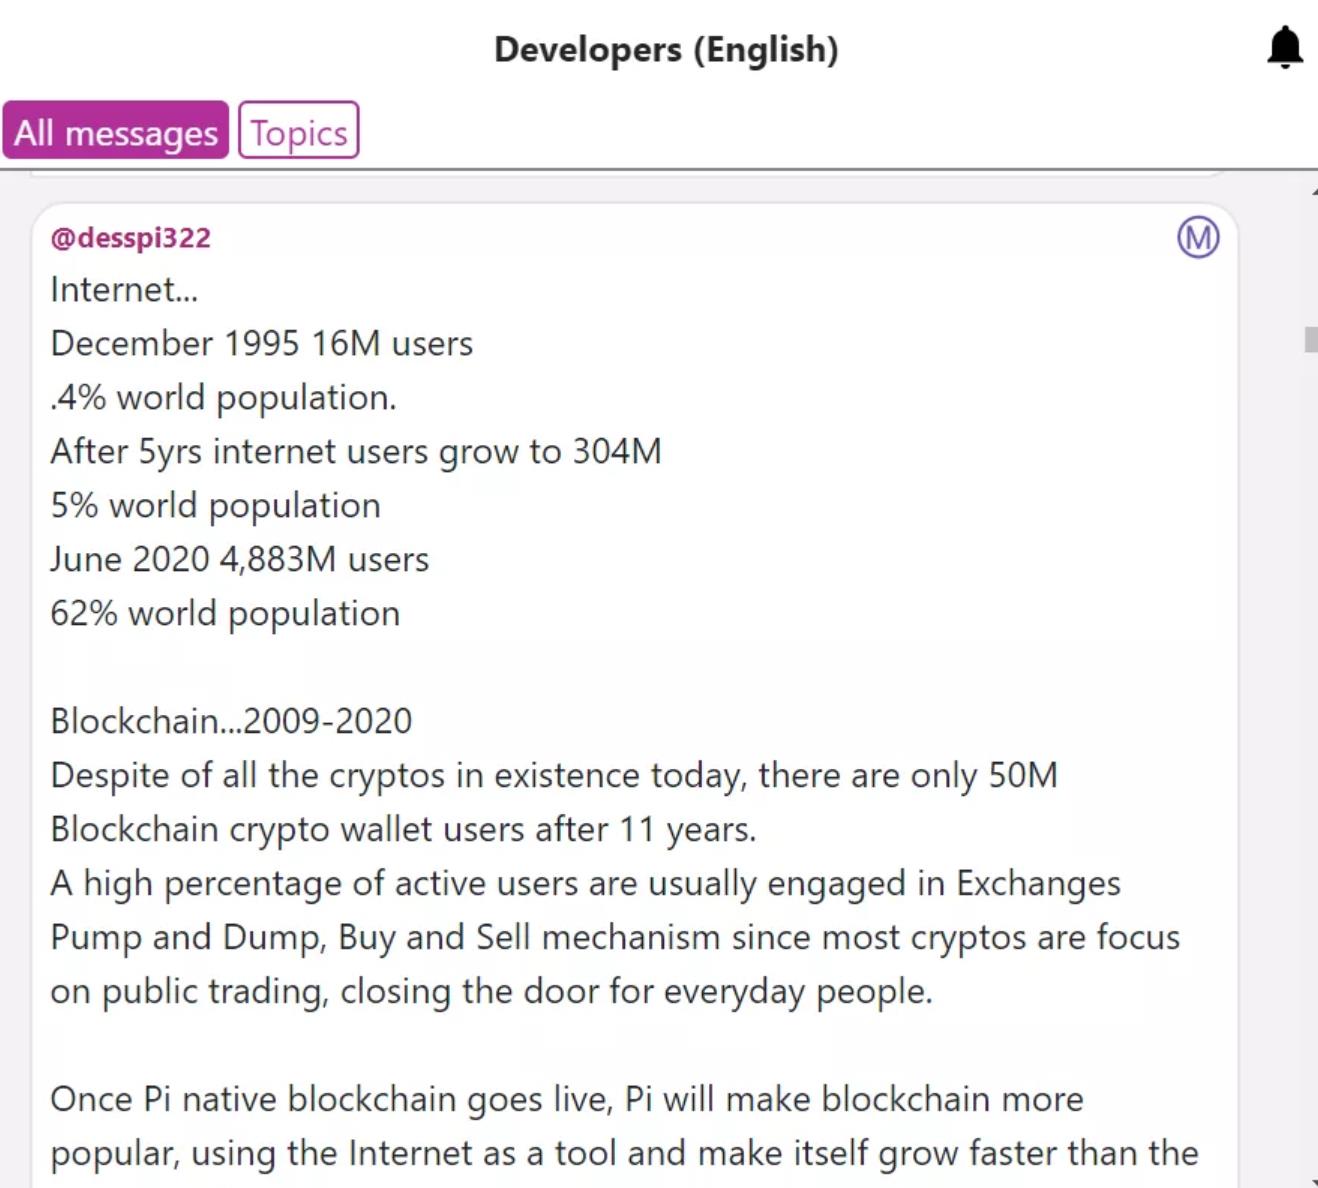Click the ".4% world population." line
The width and height of the screenshot is (1318, 1188).
click(x=224, y=398)
